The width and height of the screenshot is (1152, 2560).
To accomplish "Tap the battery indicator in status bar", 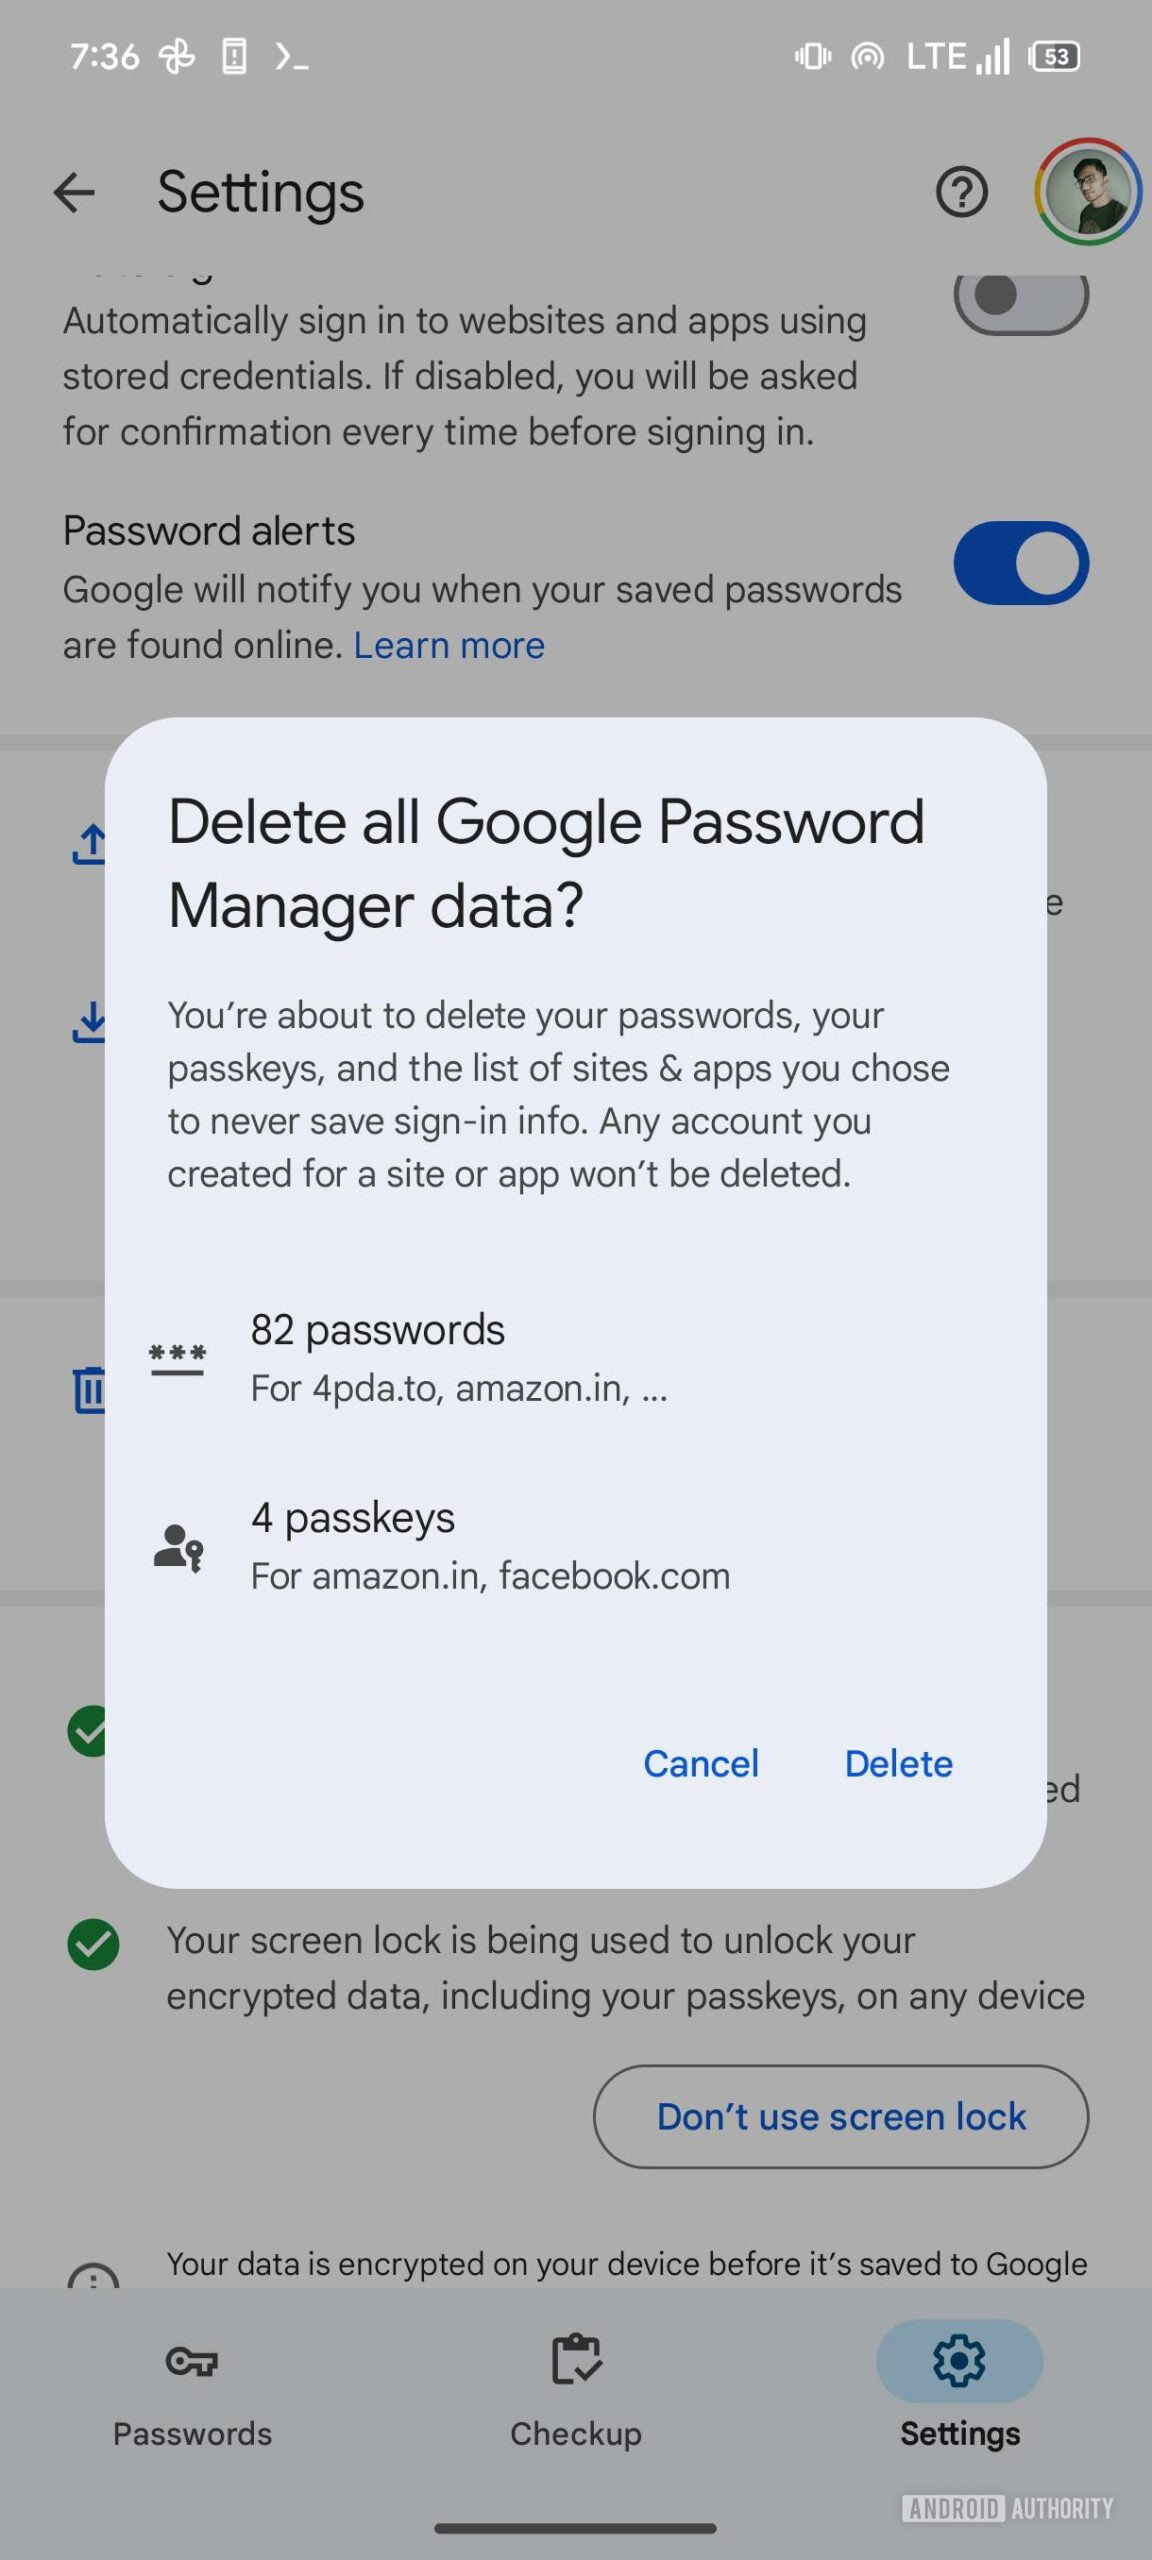I will point(1055,57).
